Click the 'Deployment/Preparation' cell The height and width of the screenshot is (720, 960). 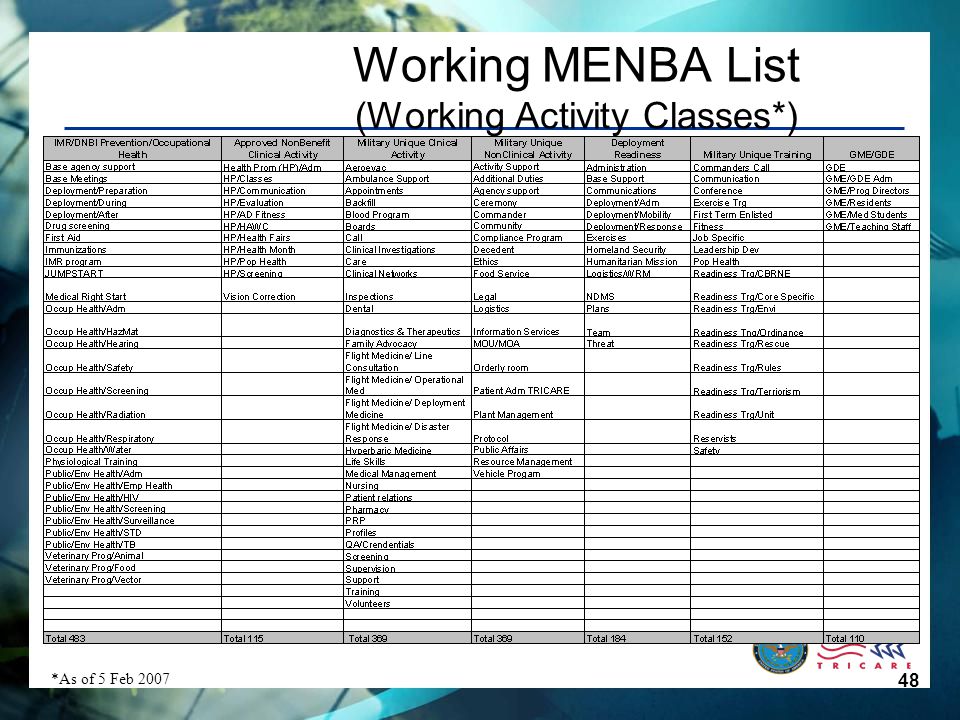click(x=132, y=190)
